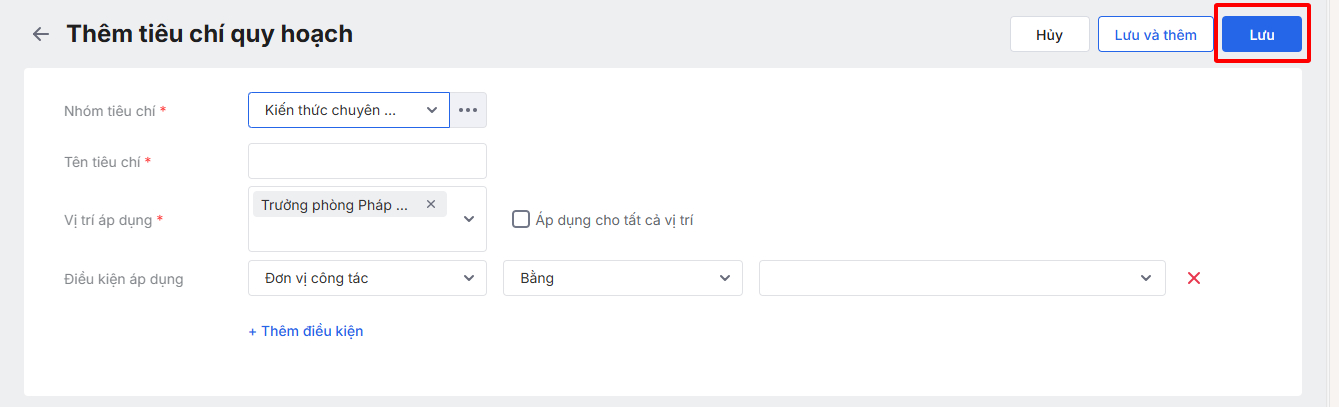Delete the condition row with red X
Image resolution: width=1339 pixels, height=407 pixels.
[x=1193, y=278]
